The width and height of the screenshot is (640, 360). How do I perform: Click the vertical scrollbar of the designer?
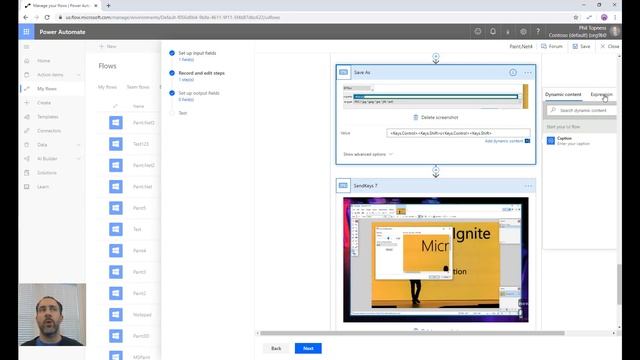click(x=619, y=284)
